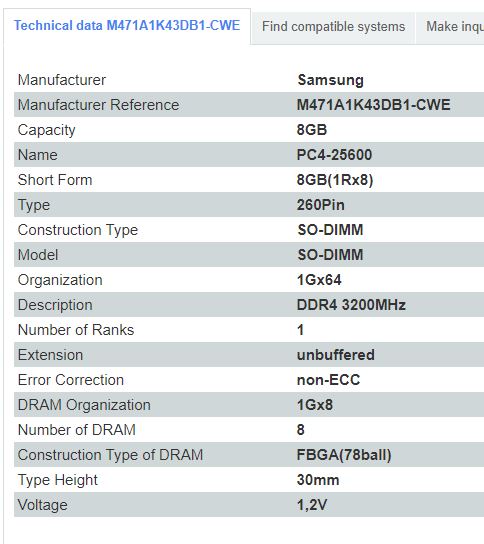Click the Extension row label
Viewport: 484px width, 544px height.
(x=50, y=355)
